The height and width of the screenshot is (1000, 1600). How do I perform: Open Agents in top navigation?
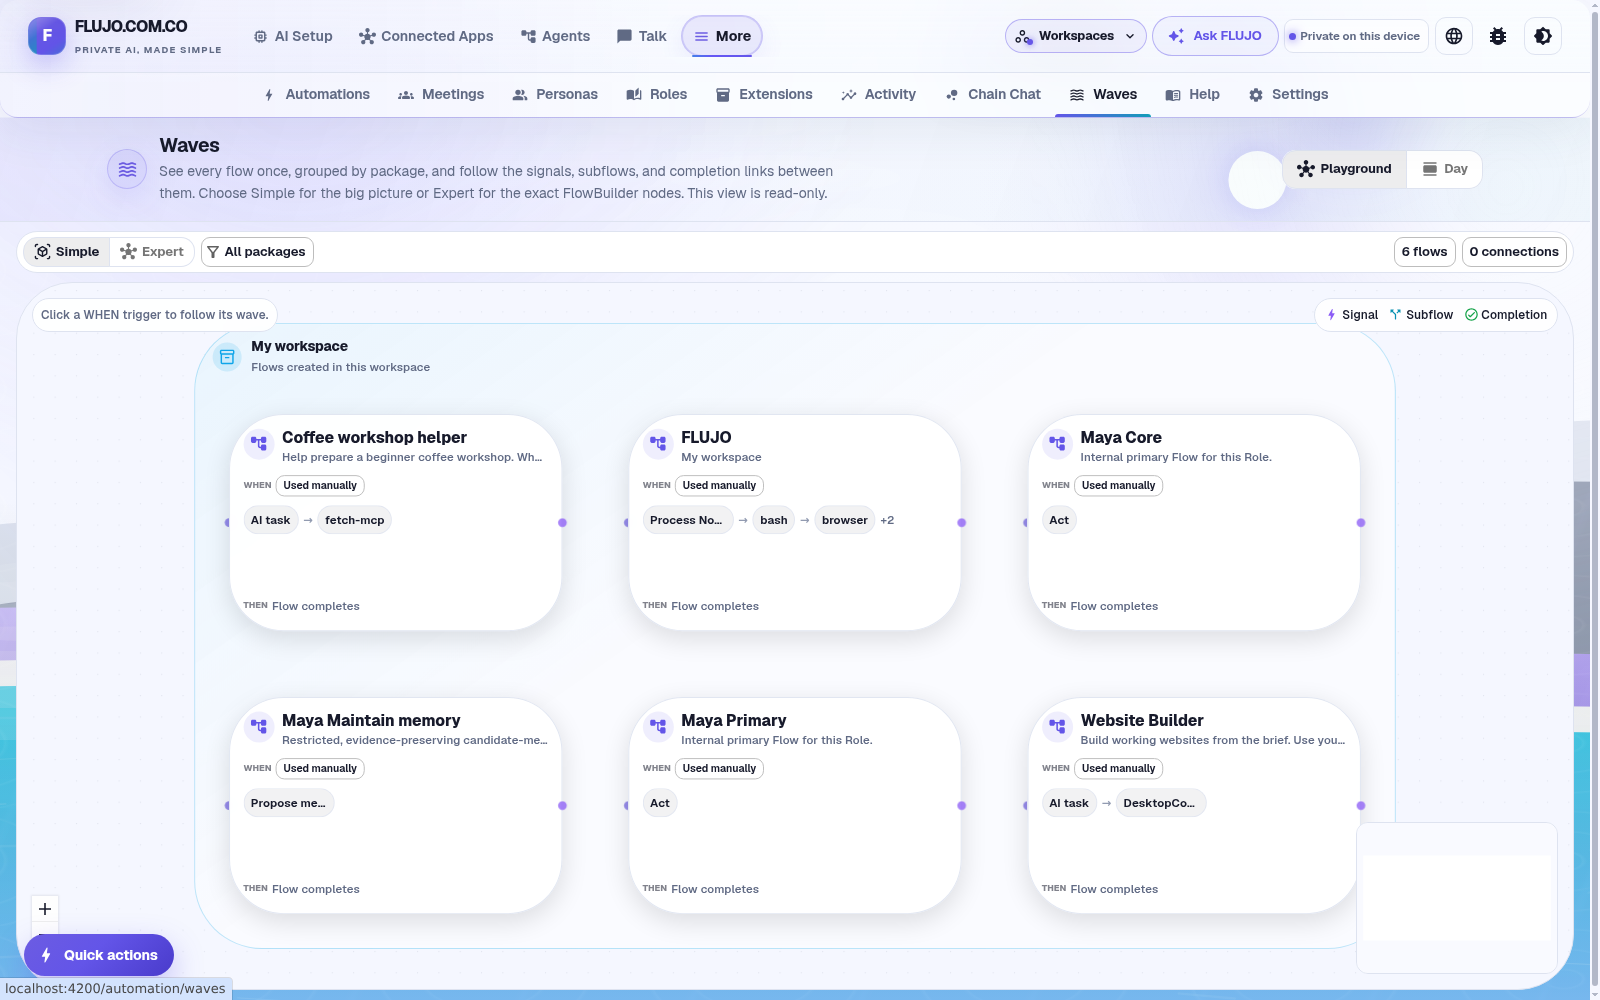[x=556, y=36]
